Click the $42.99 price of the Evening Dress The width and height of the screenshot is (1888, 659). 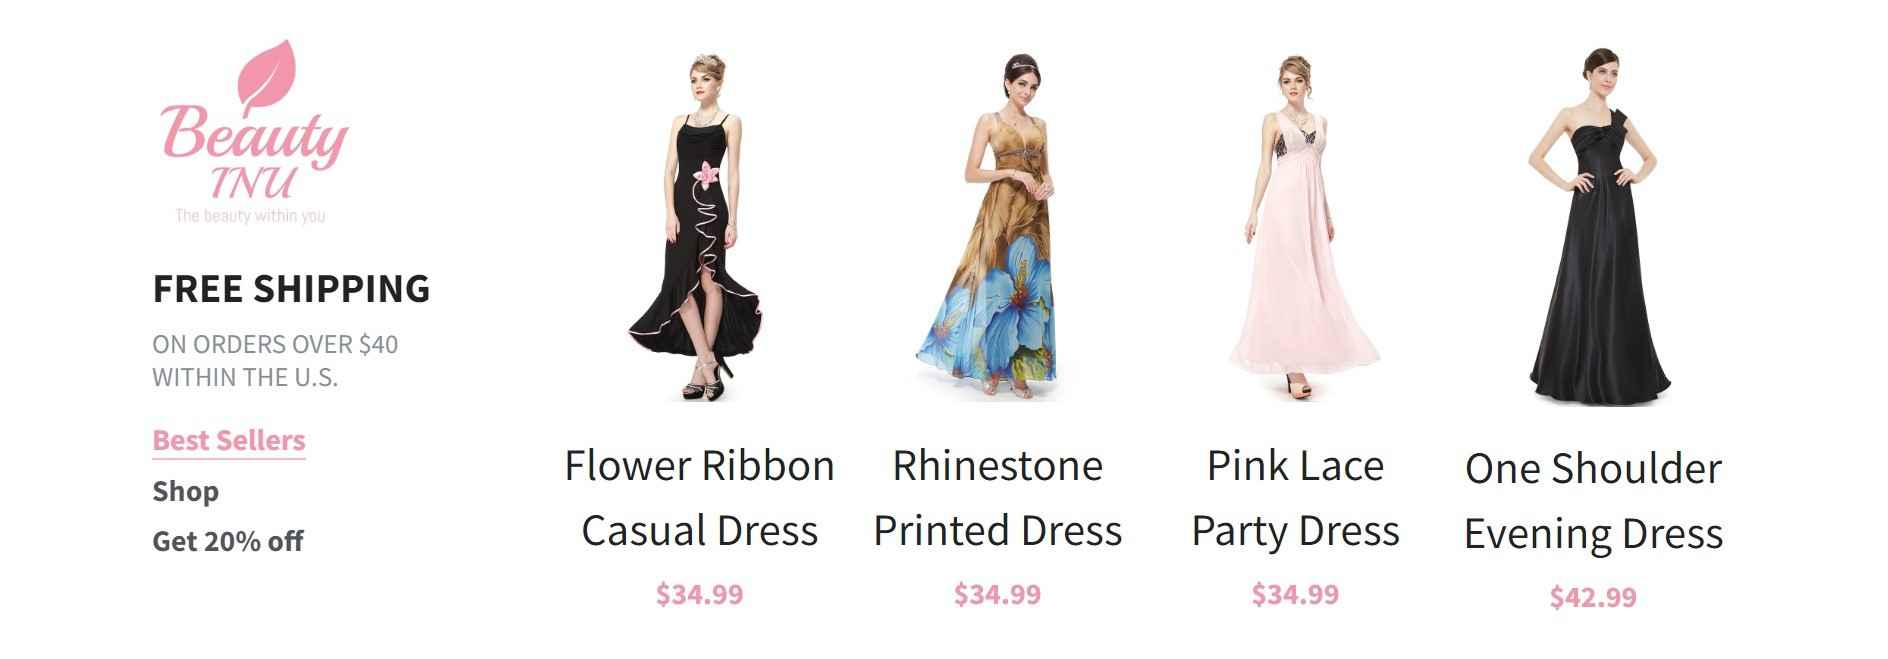(x=1593, y=598)
